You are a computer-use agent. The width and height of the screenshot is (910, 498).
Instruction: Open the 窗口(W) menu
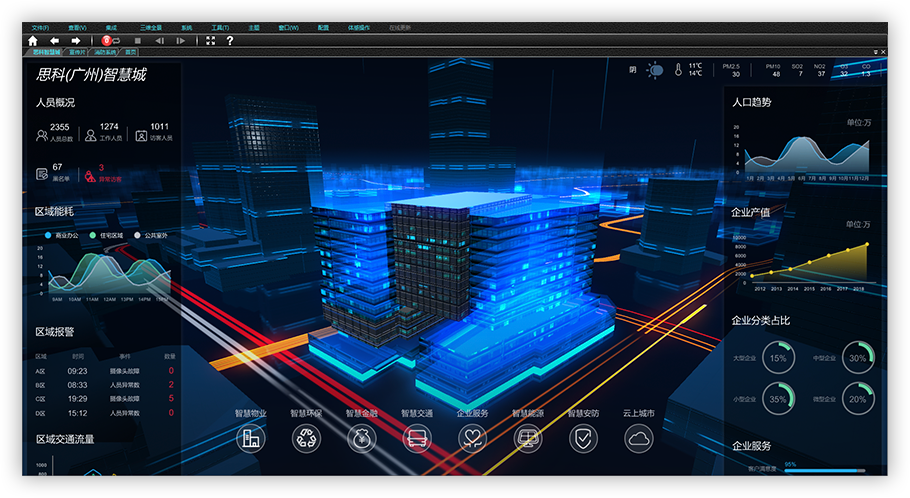tap(288, 27)
